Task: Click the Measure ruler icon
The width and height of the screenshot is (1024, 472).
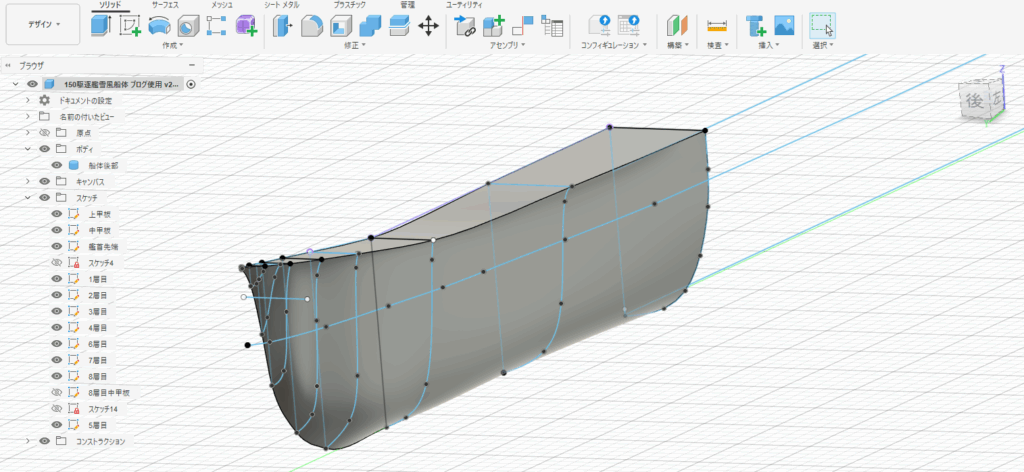Action: 716,26
